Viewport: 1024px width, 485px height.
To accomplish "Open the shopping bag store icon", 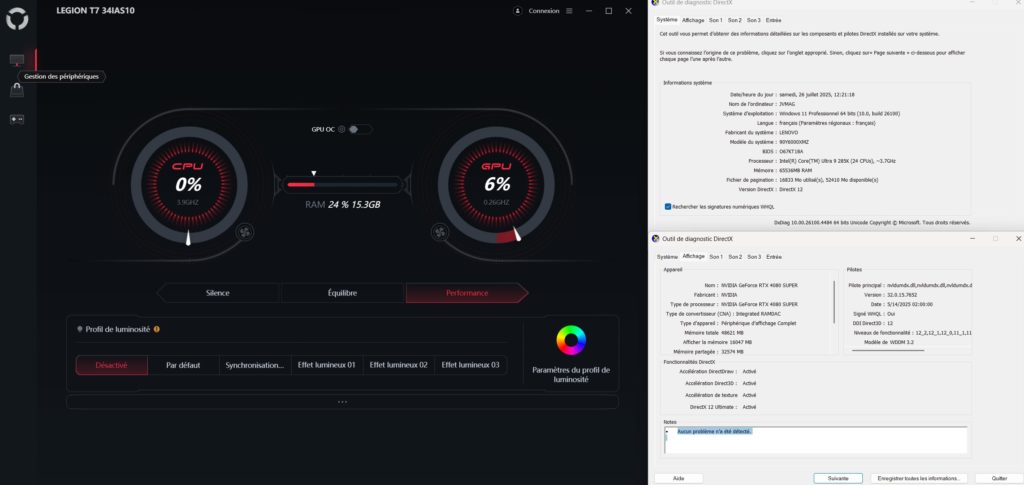I will pyautogui.click(x=17, y=90).
